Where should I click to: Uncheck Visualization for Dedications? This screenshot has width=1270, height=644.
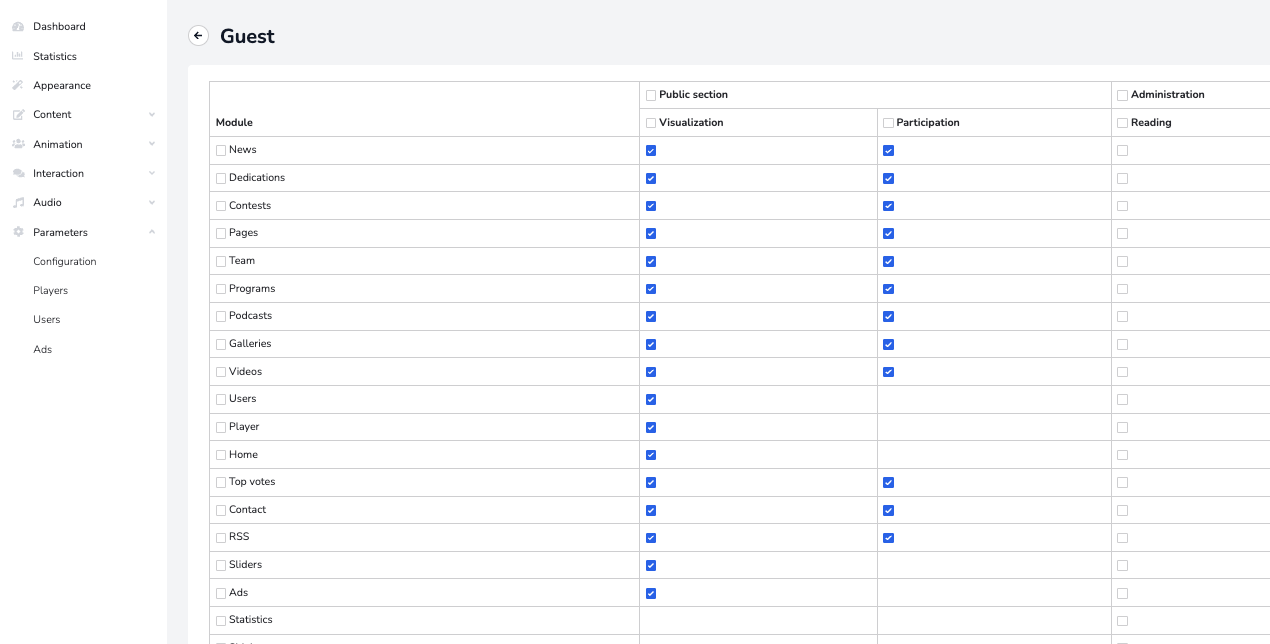pos(651,178)
